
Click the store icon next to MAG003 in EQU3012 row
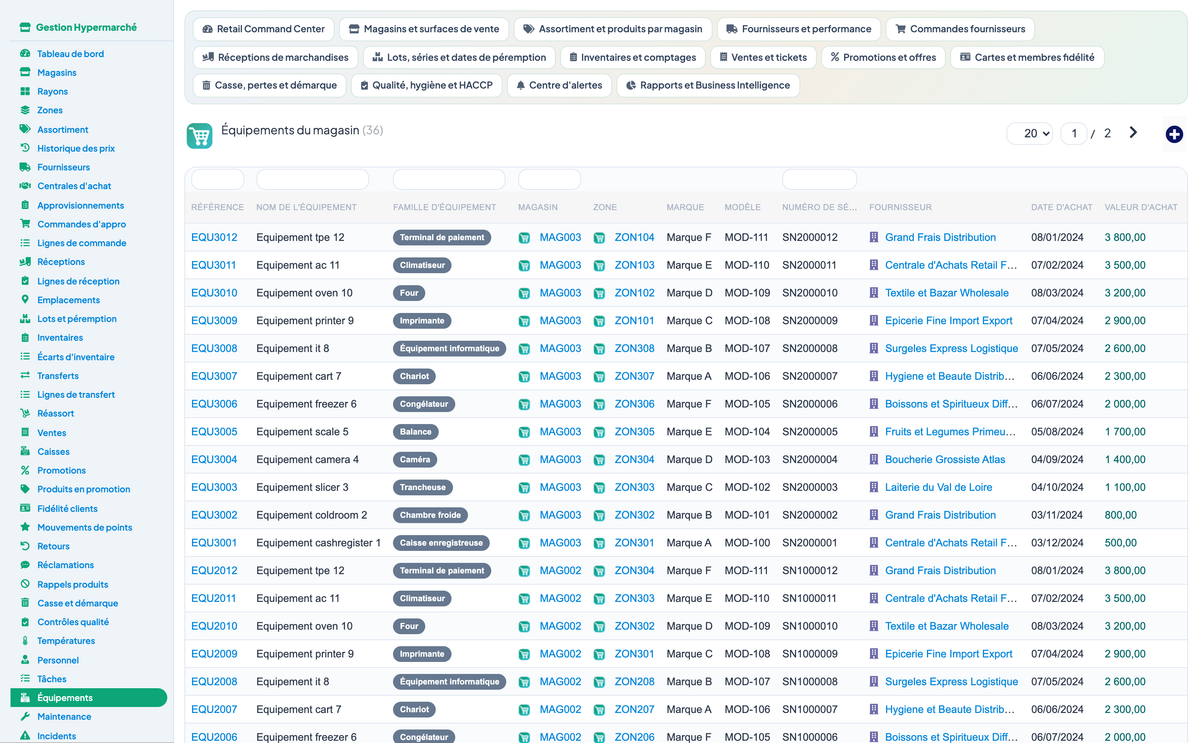coord(524,238)
